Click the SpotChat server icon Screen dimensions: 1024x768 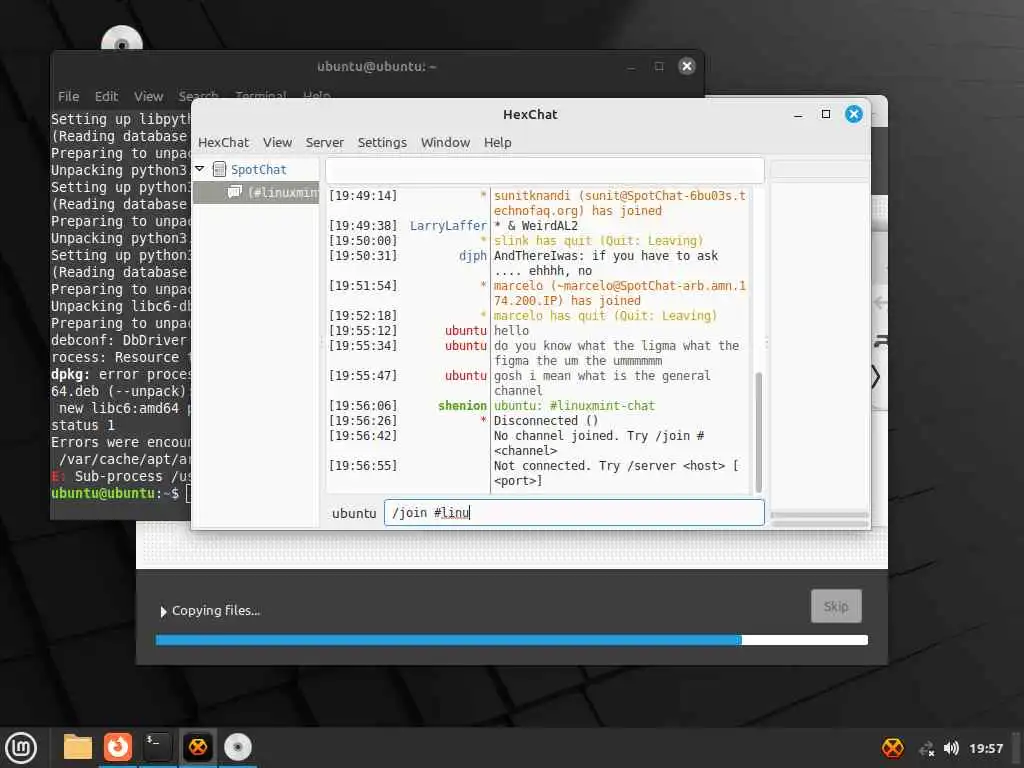[x=219, y=170]
